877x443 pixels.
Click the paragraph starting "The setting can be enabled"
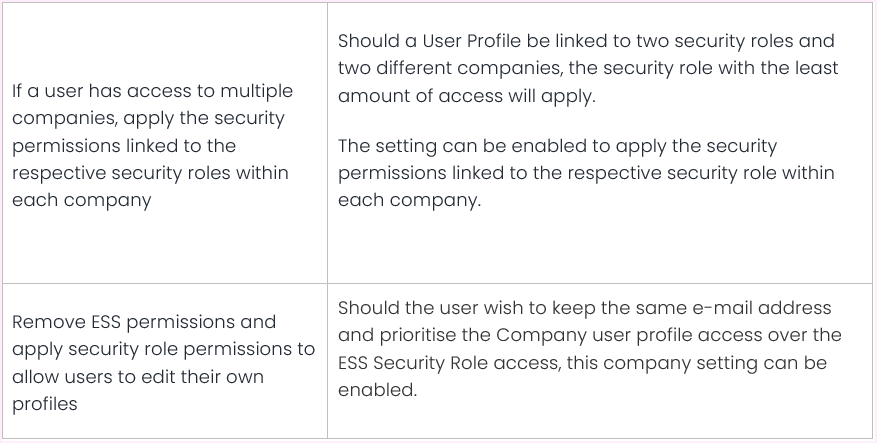[587, 173]
